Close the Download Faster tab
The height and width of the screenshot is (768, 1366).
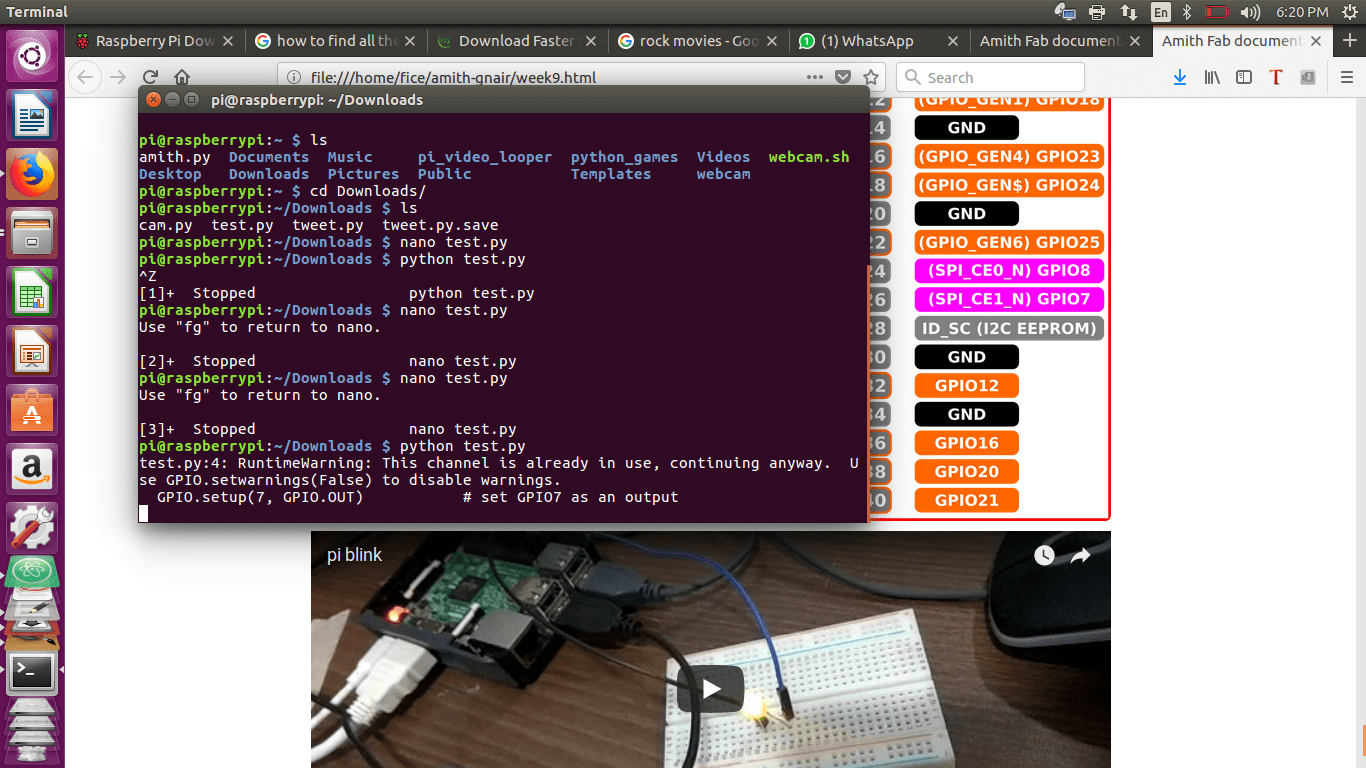click(590, 41)
